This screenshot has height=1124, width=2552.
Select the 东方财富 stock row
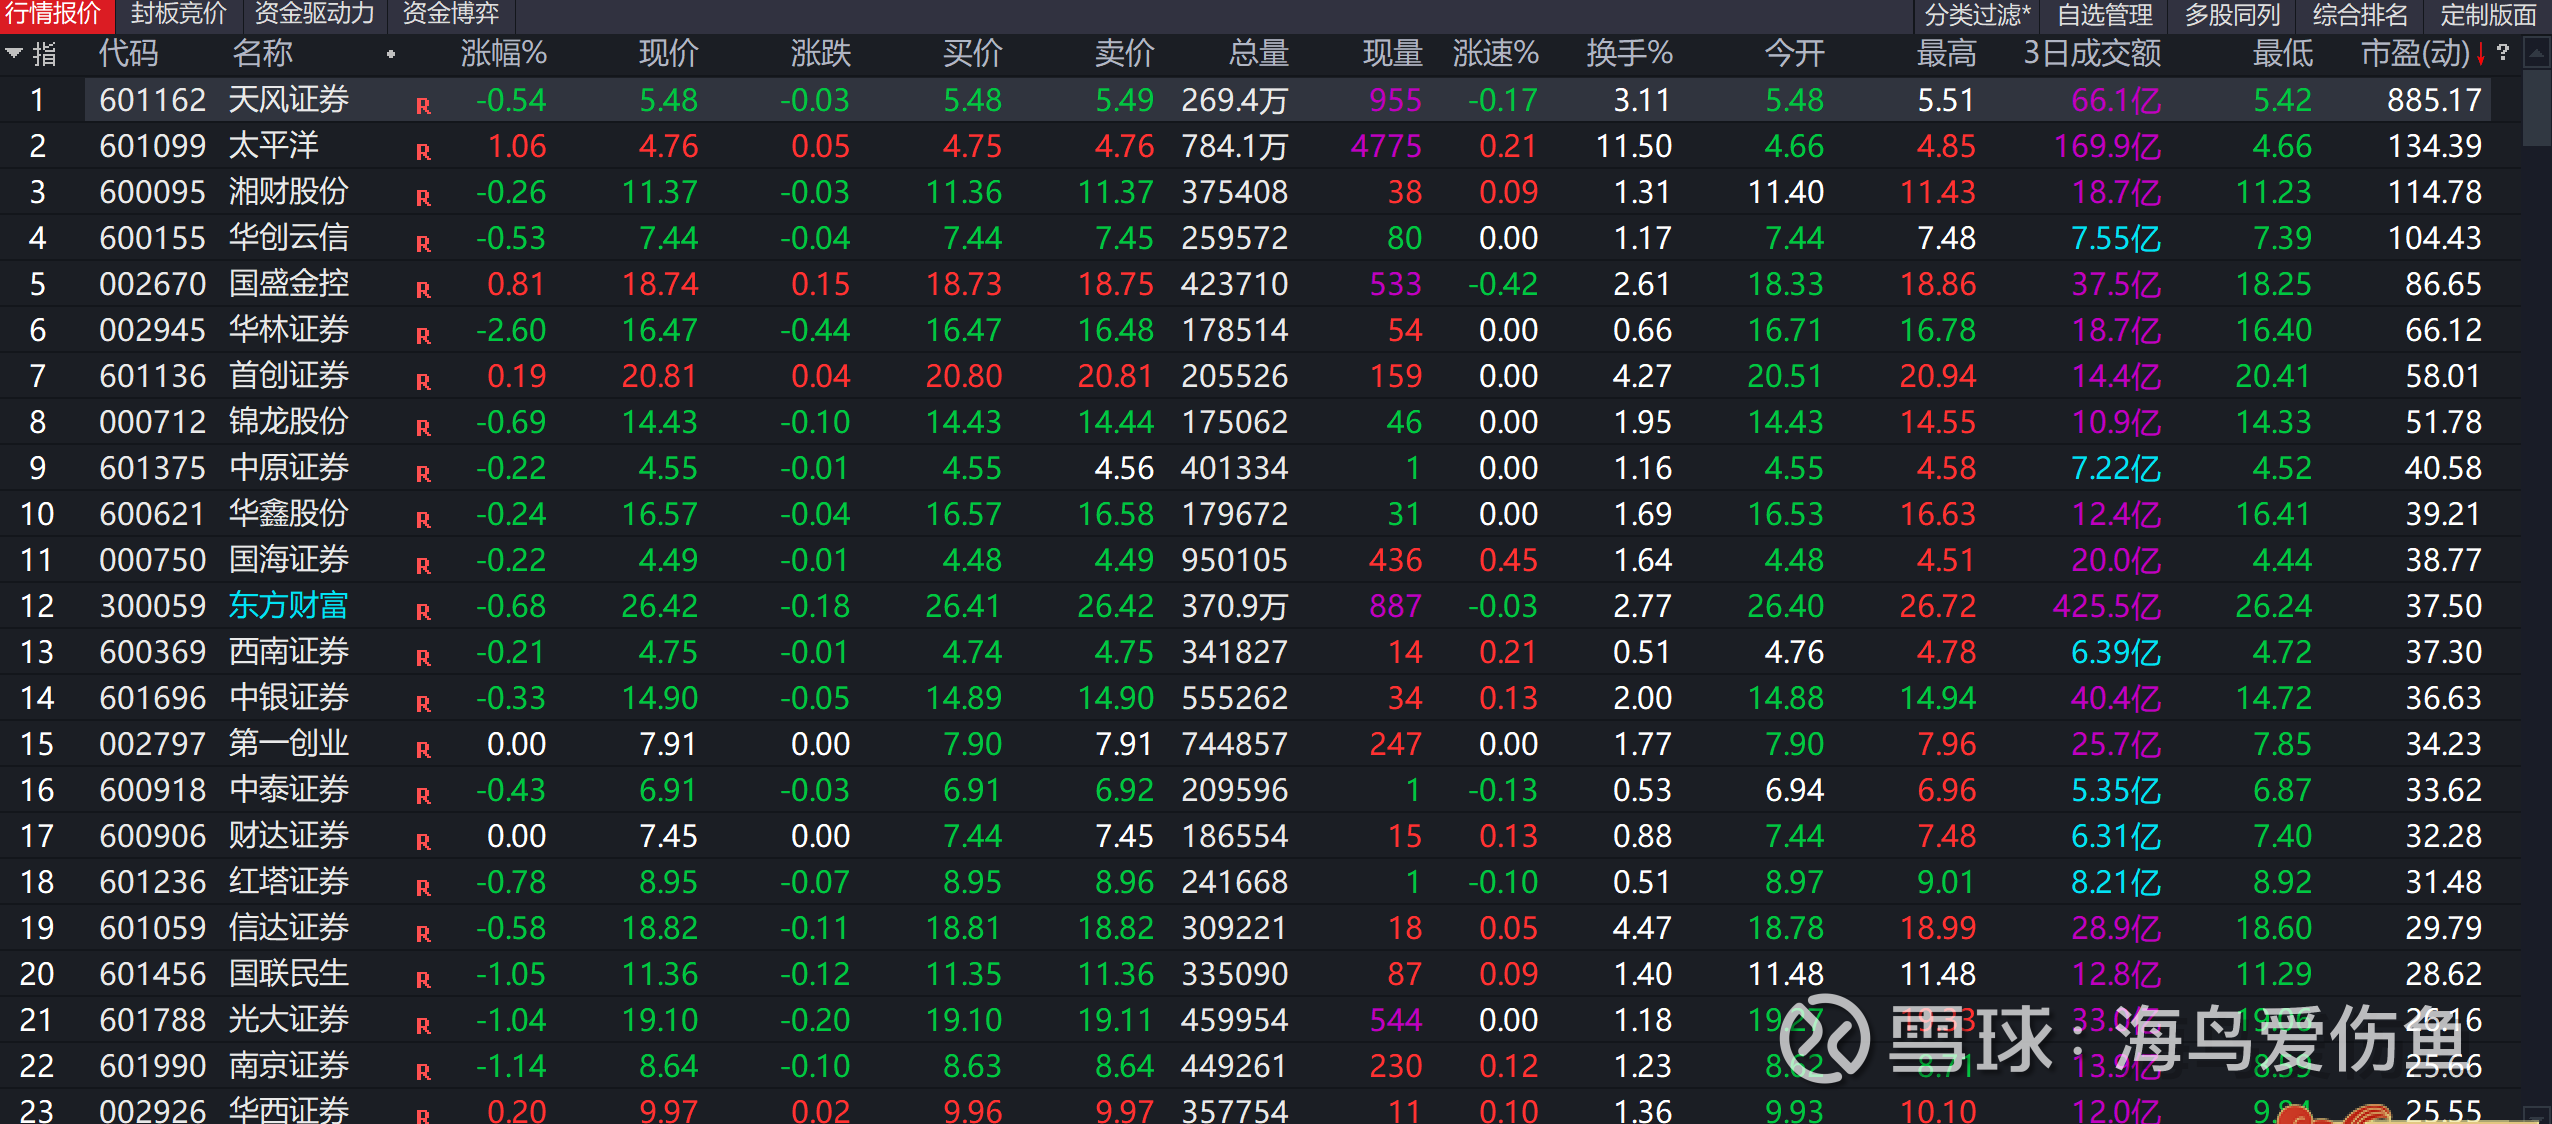tap(288, 605)
